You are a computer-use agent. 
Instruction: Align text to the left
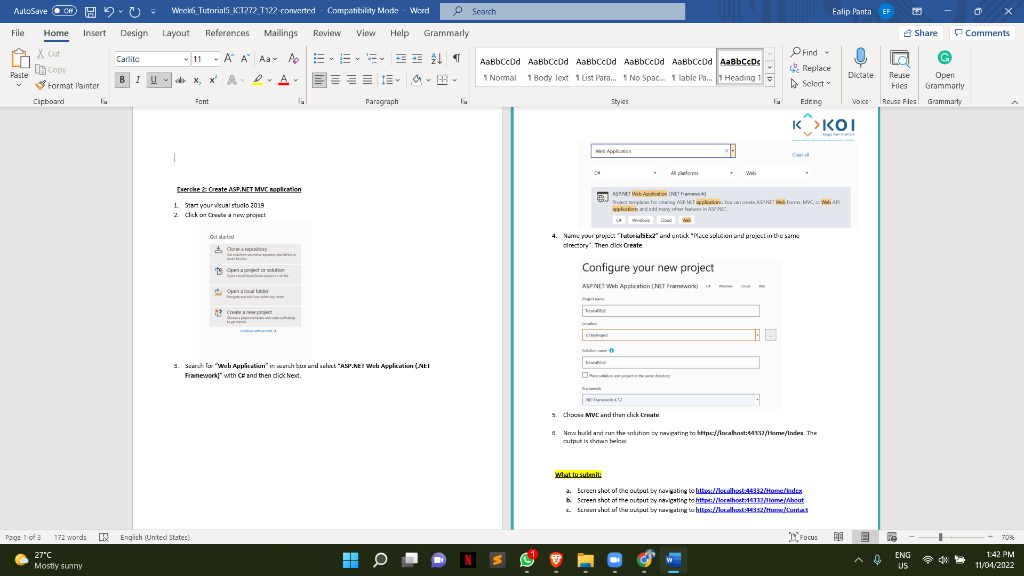[x=319, y=80]
